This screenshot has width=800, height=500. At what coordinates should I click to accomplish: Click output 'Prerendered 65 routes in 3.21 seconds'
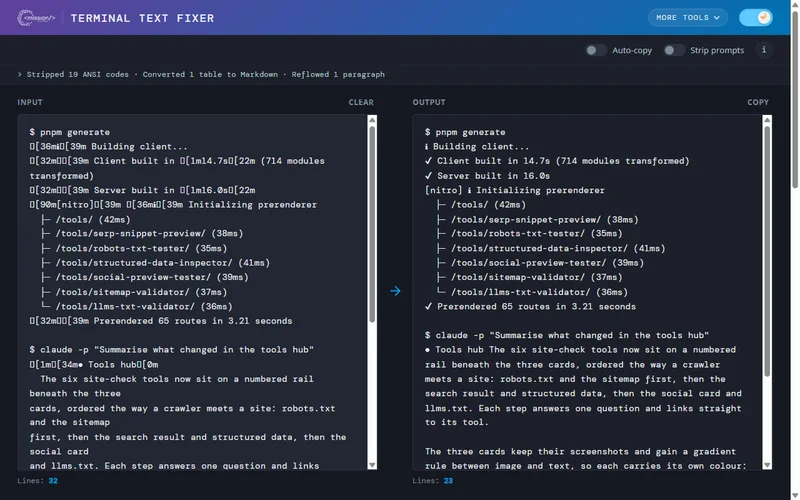[530, 307]
